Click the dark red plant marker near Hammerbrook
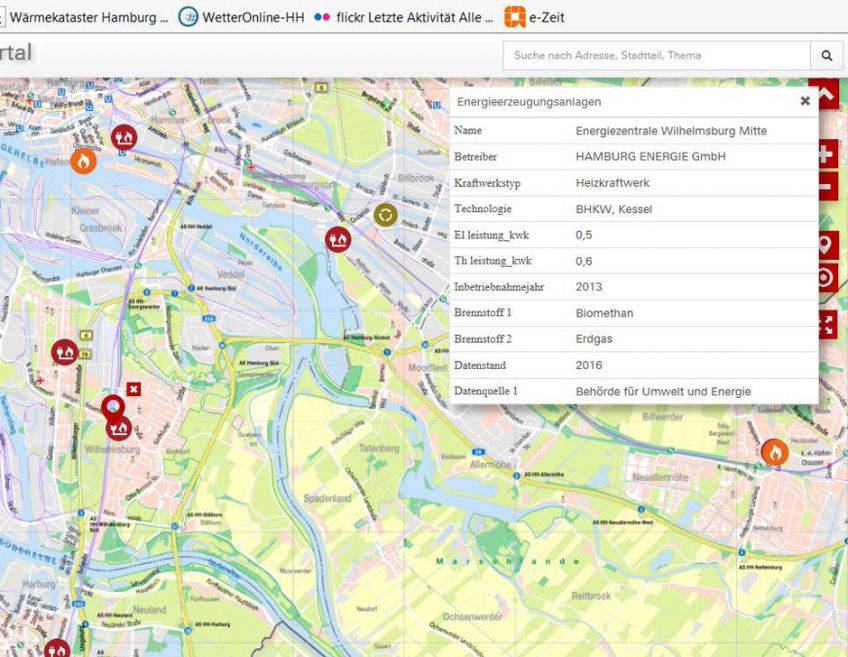 click(x=124, y=136)
